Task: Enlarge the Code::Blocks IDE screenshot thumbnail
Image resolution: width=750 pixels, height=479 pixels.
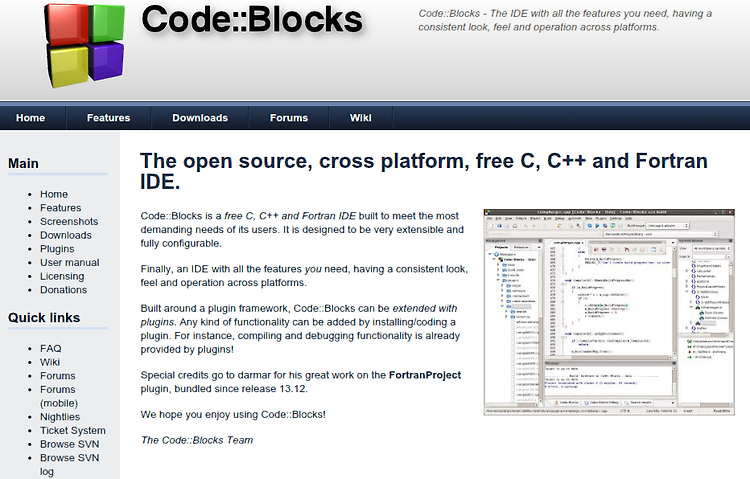Action: 609,312
